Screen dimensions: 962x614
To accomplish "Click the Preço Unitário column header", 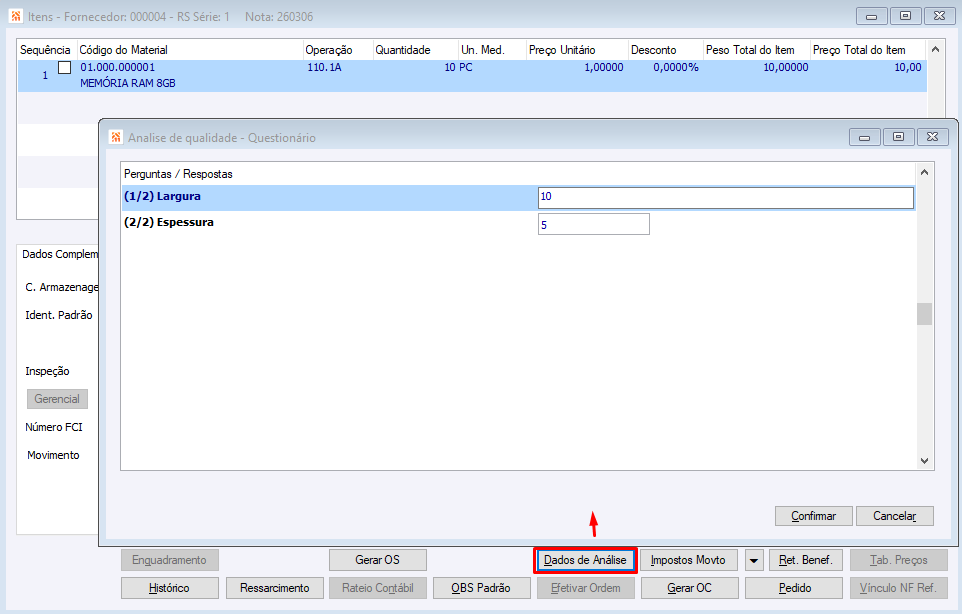I will pos(577,50).
